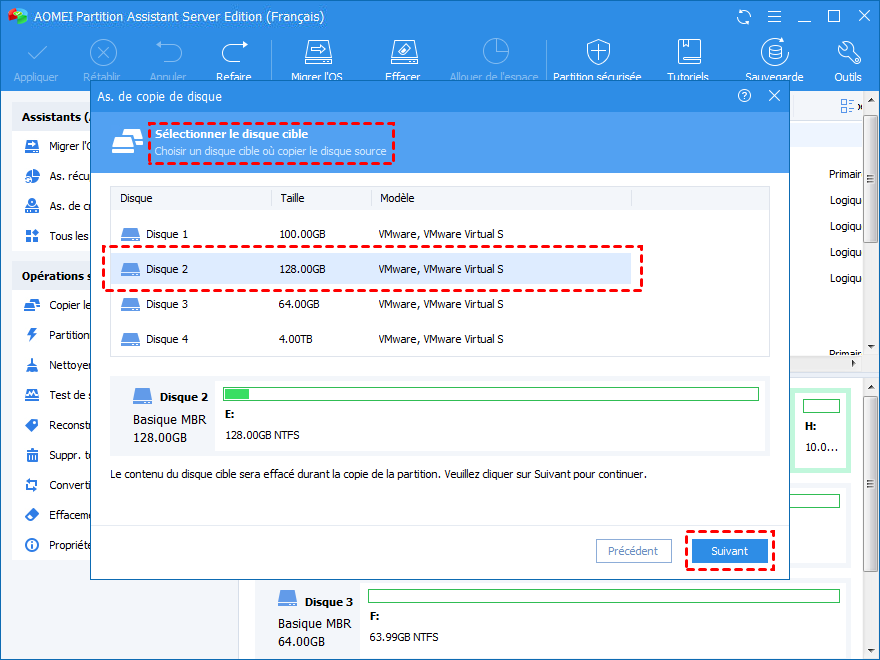
Task: Click the Suivant button
Action: (730, 551)
